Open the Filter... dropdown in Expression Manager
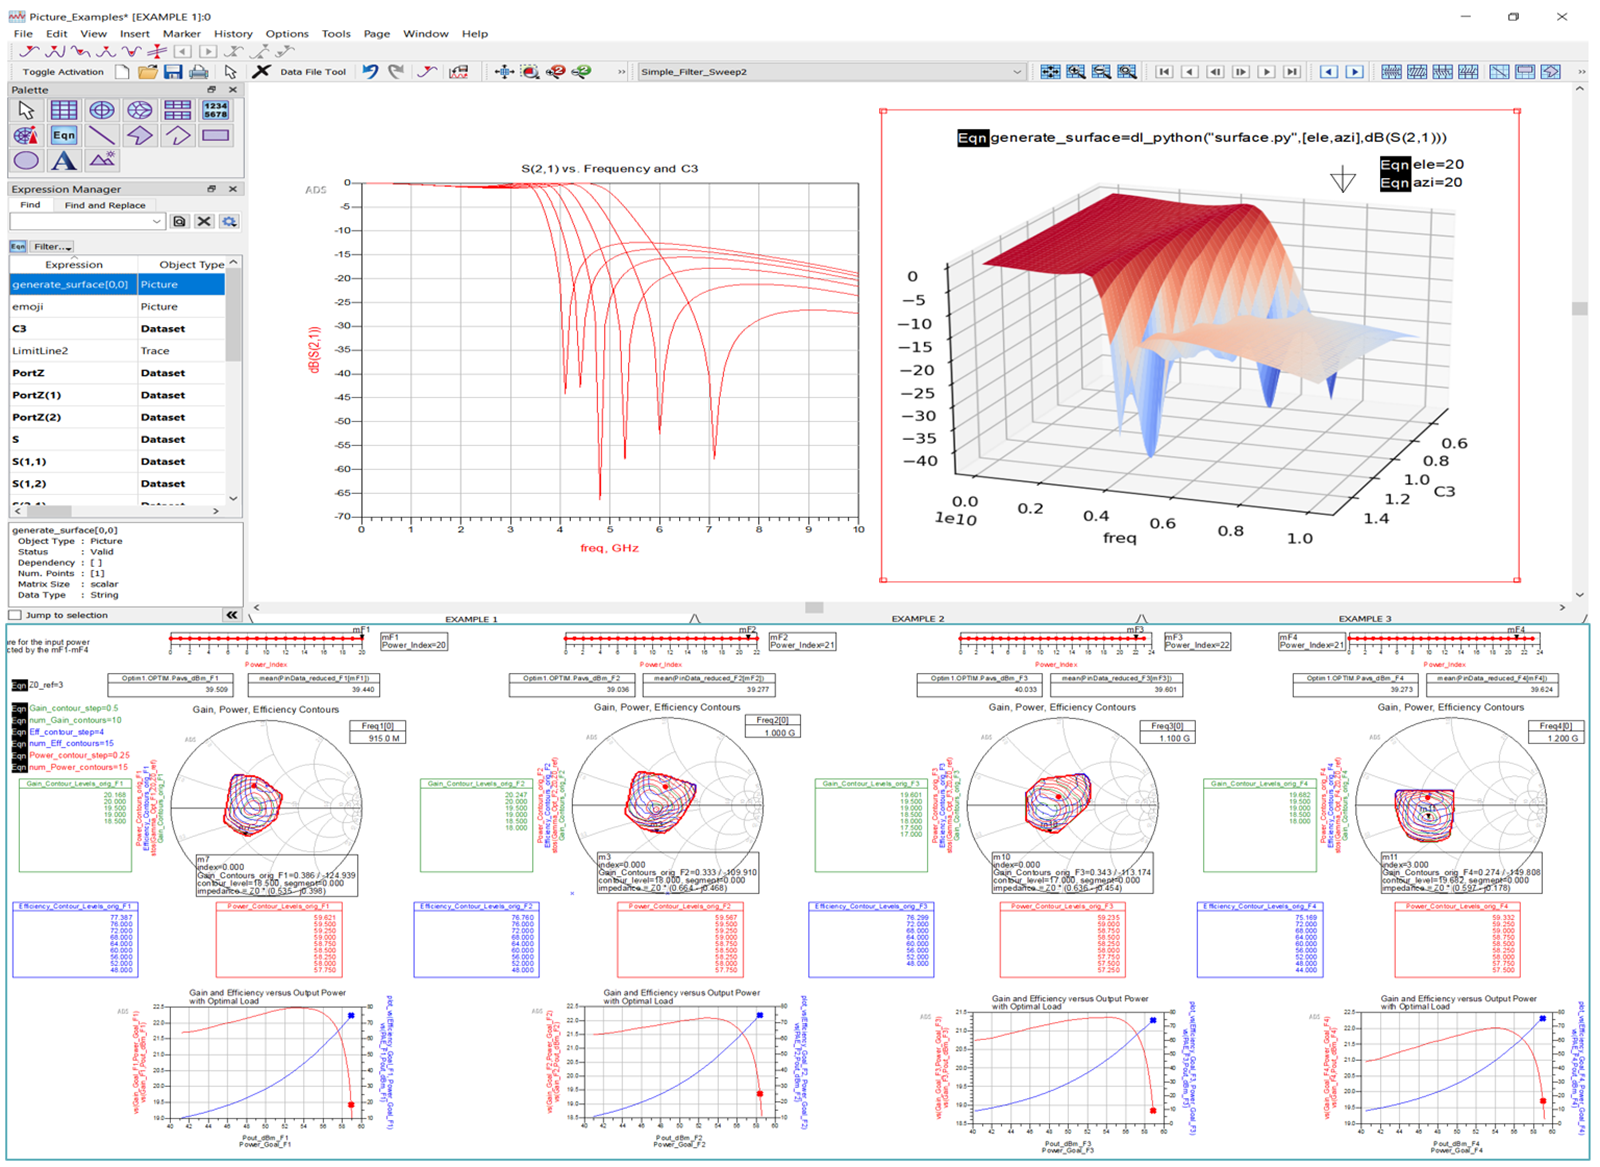 click(53, 246)
